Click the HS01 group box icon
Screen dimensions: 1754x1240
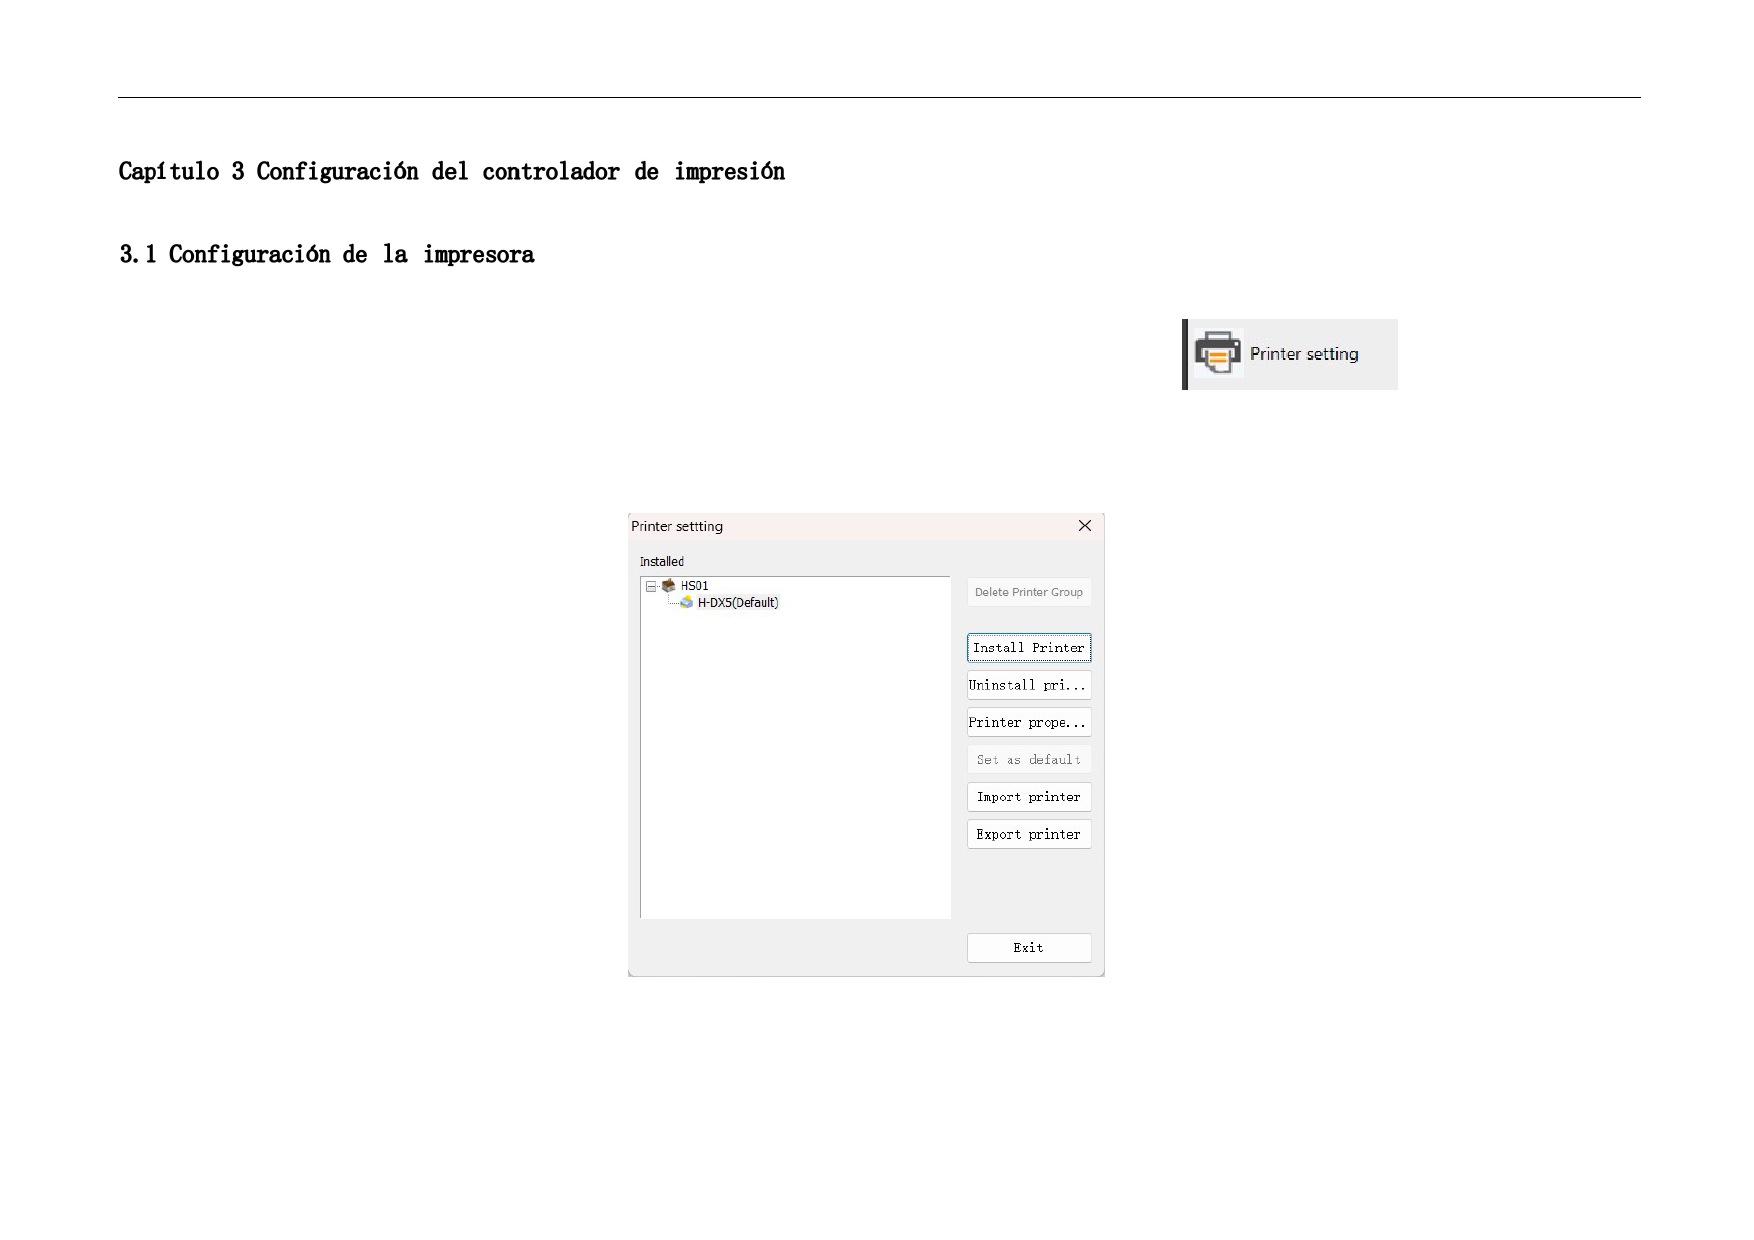pyautogui.click(x=668, y=586)
